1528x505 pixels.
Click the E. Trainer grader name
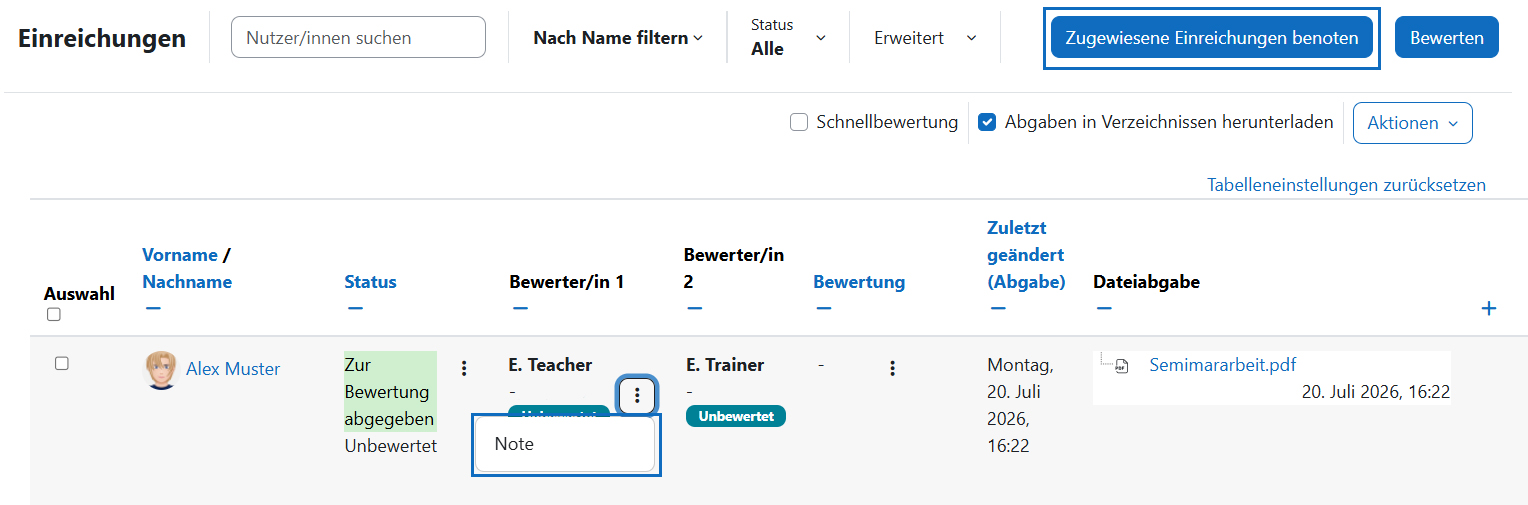725,365
